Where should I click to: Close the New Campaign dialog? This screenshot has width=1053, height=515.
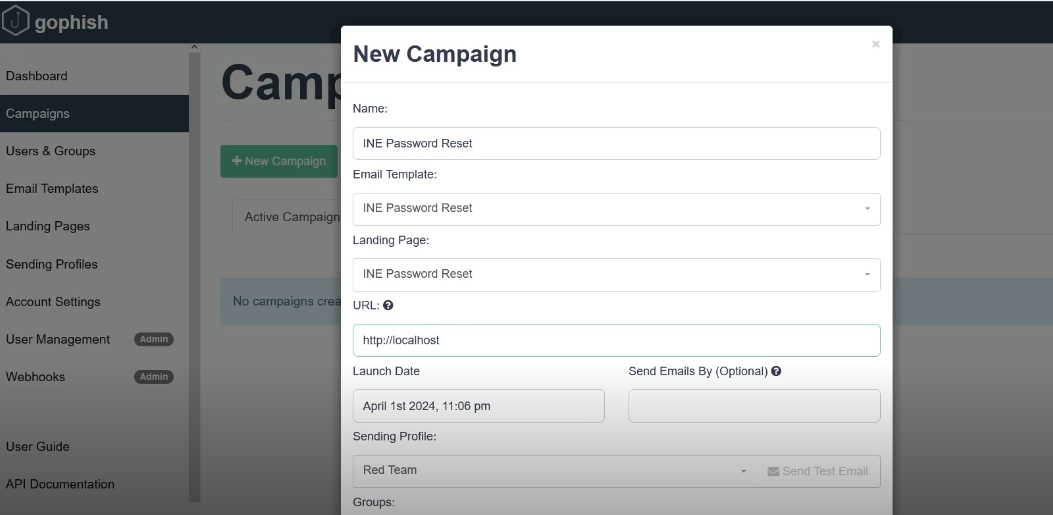(876, 44)
